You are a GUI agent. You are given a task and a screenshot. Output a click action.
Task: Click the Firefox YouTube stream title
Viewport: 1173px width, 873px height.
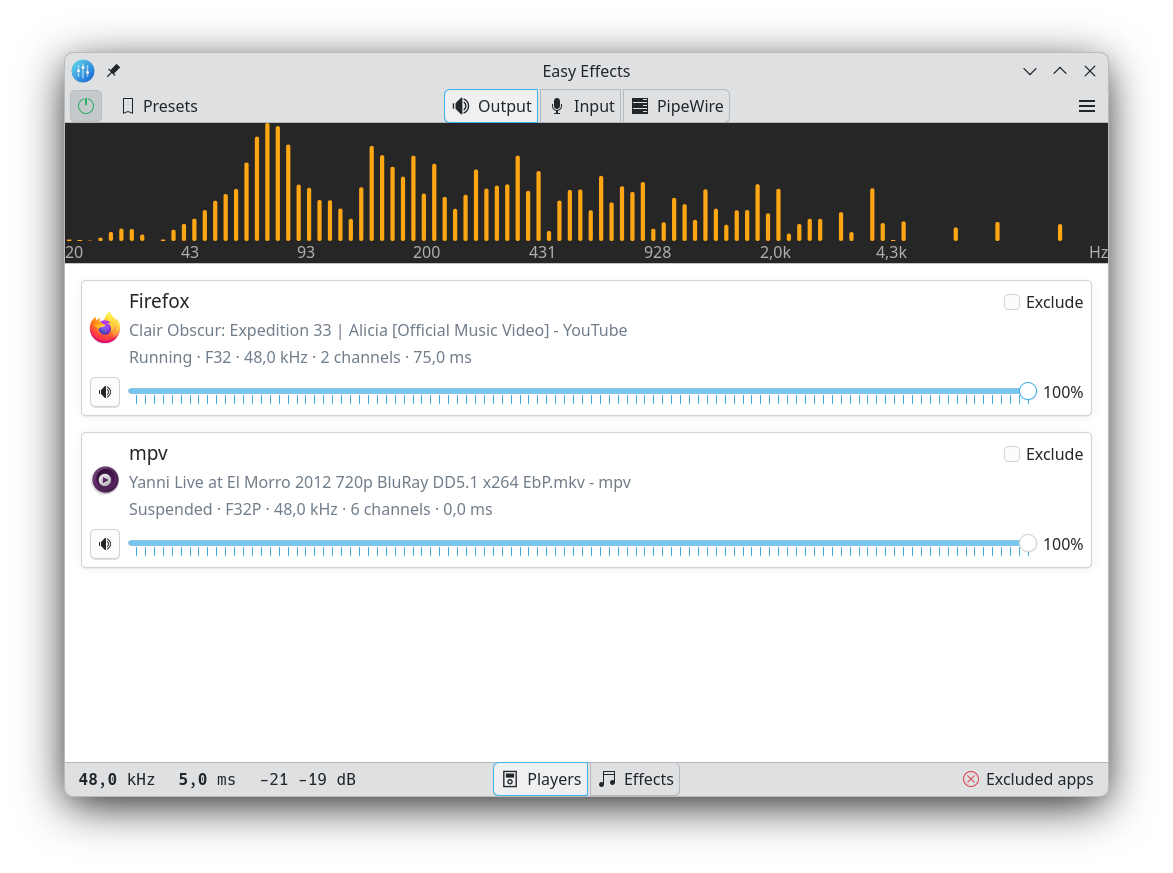click(x=378, y=331)
